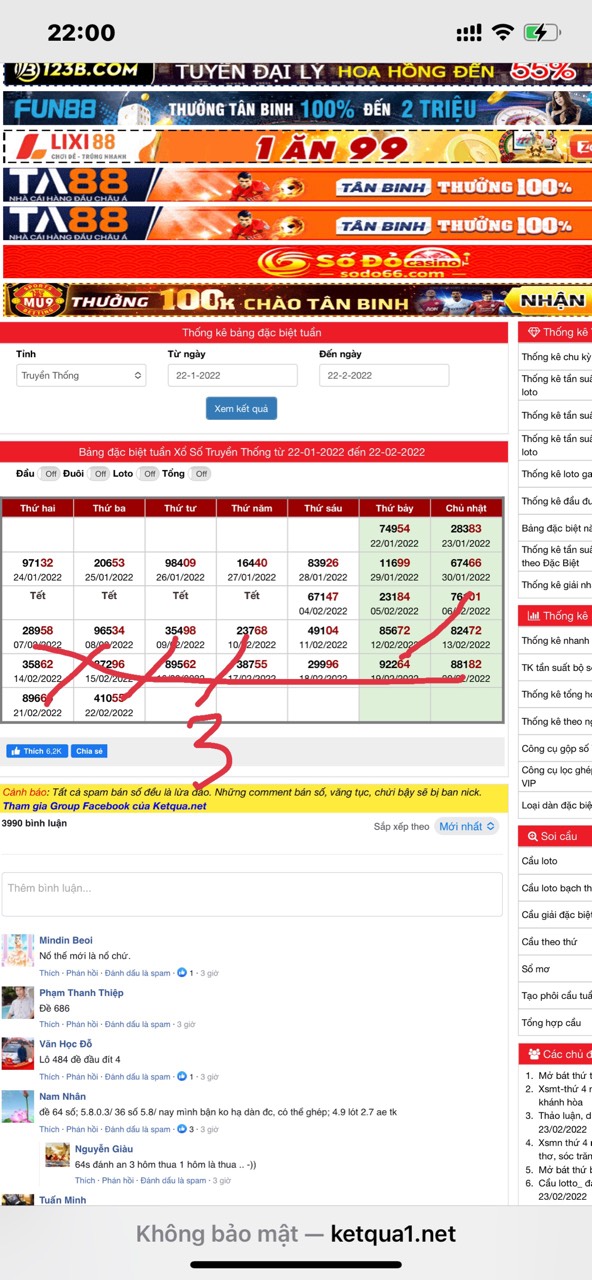The width and height of the screenshot is (592, 1280).
Task: Click Mindin Beoi's profile avatar
Action: point(18,950)
